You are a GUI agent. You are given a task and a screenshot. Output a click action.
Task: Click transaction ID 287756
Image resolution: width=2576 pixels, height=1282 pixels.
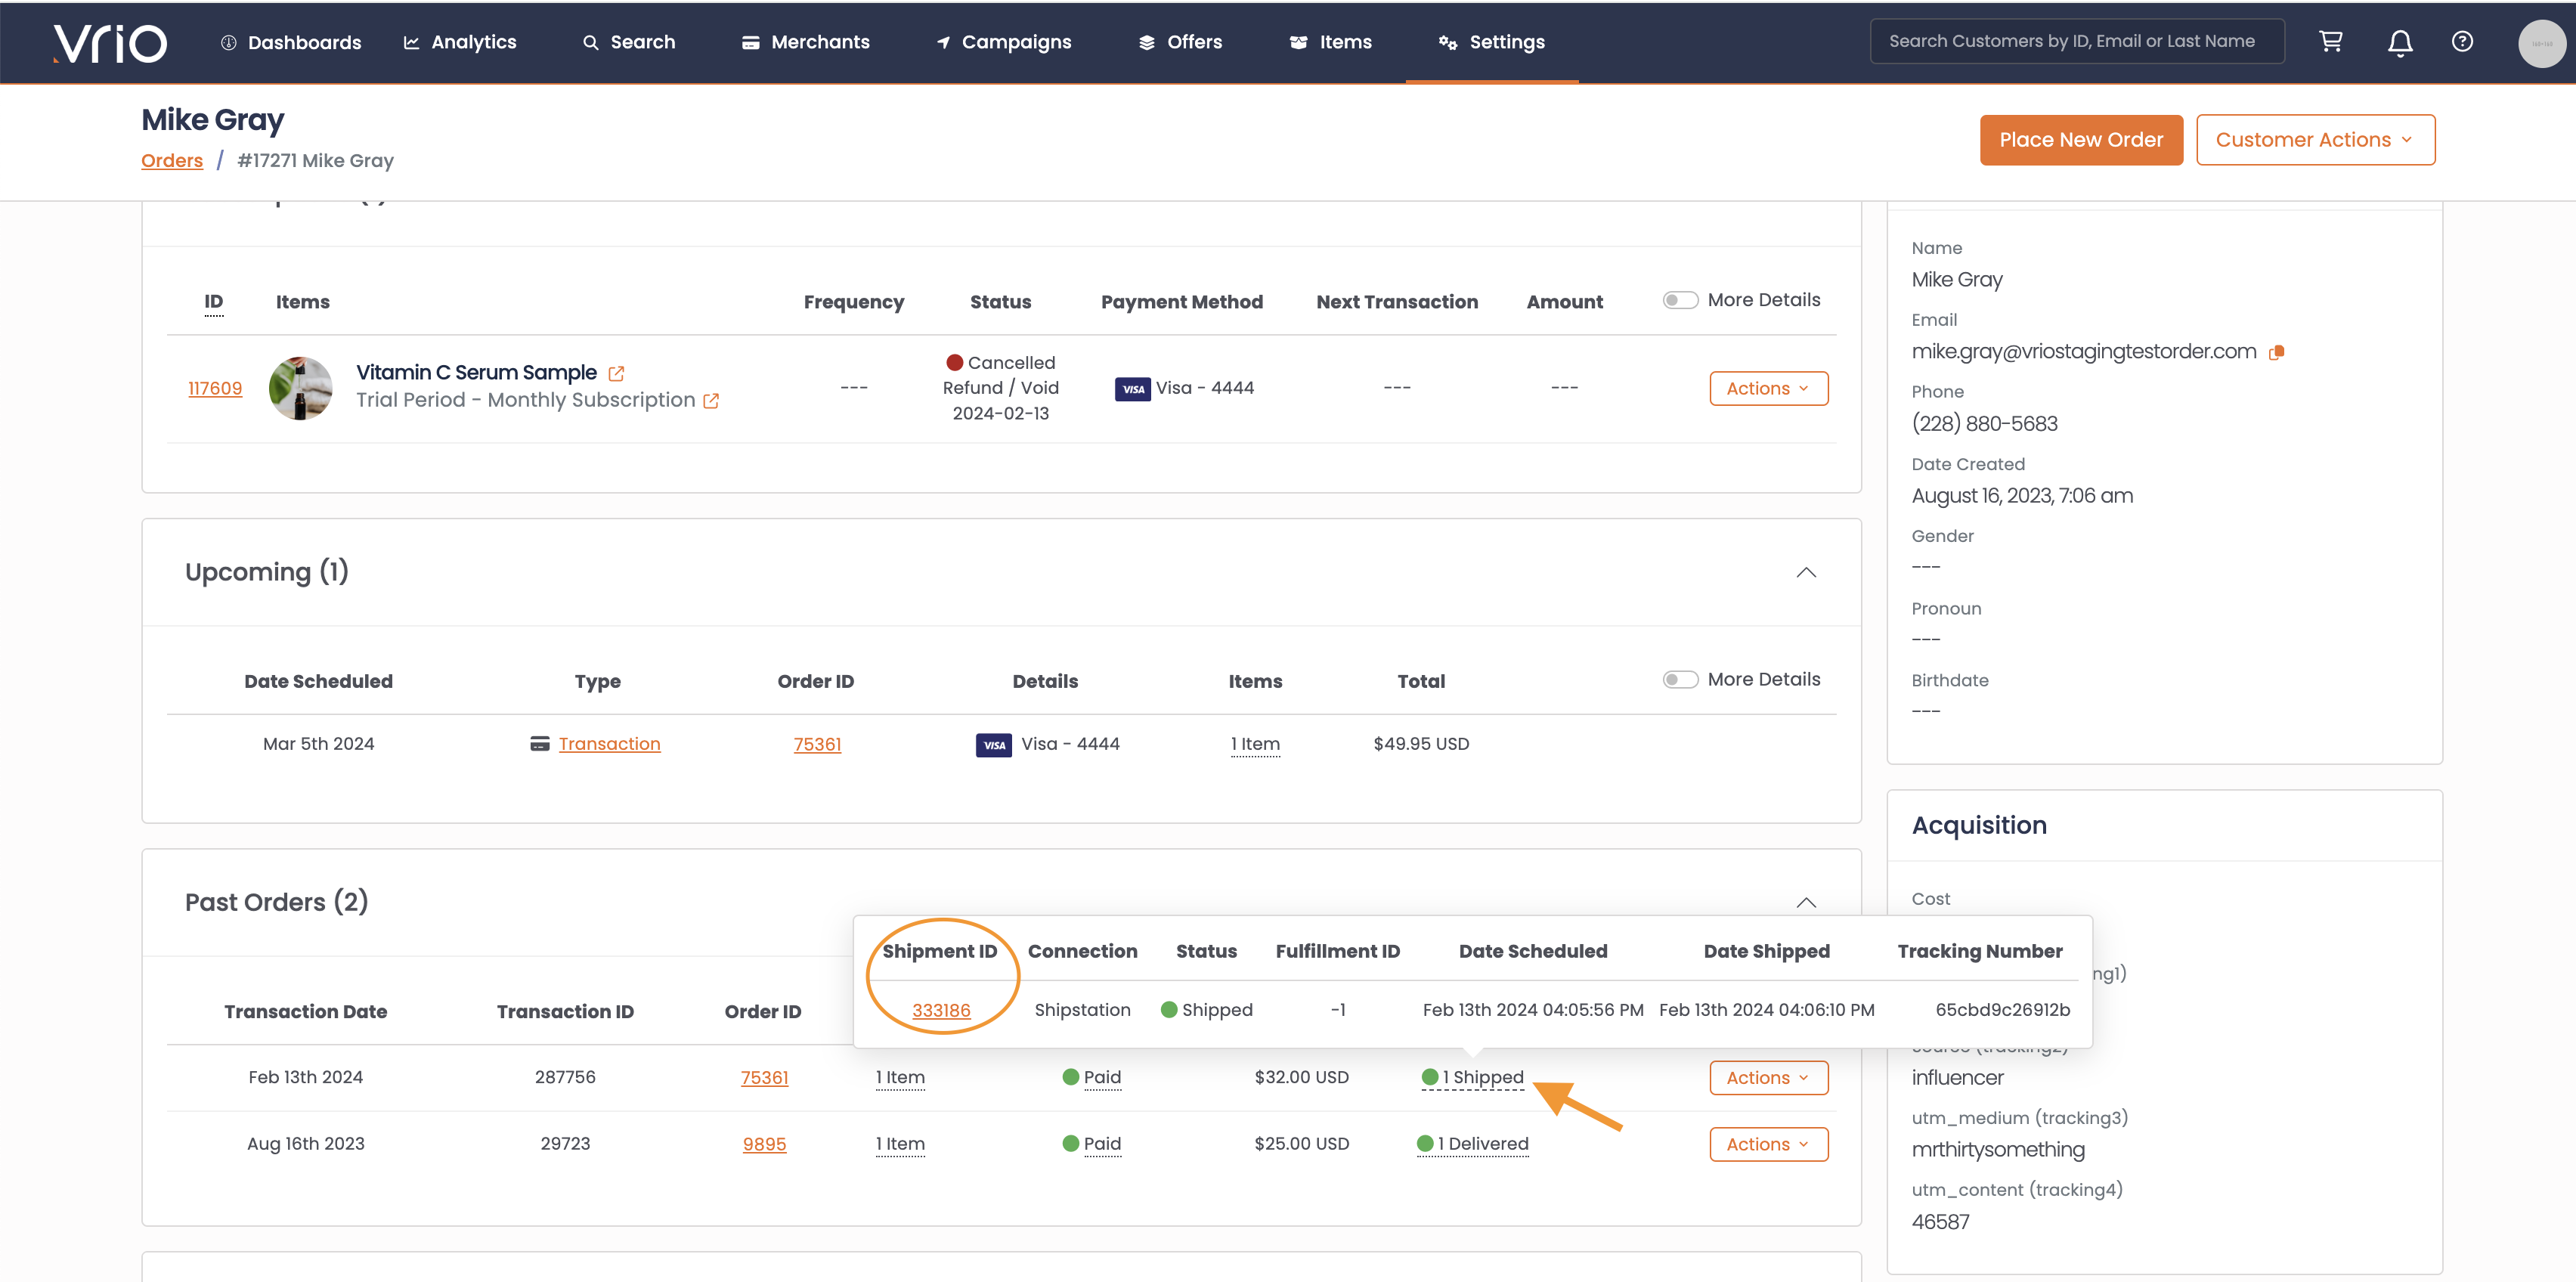tap(565, 1078)
